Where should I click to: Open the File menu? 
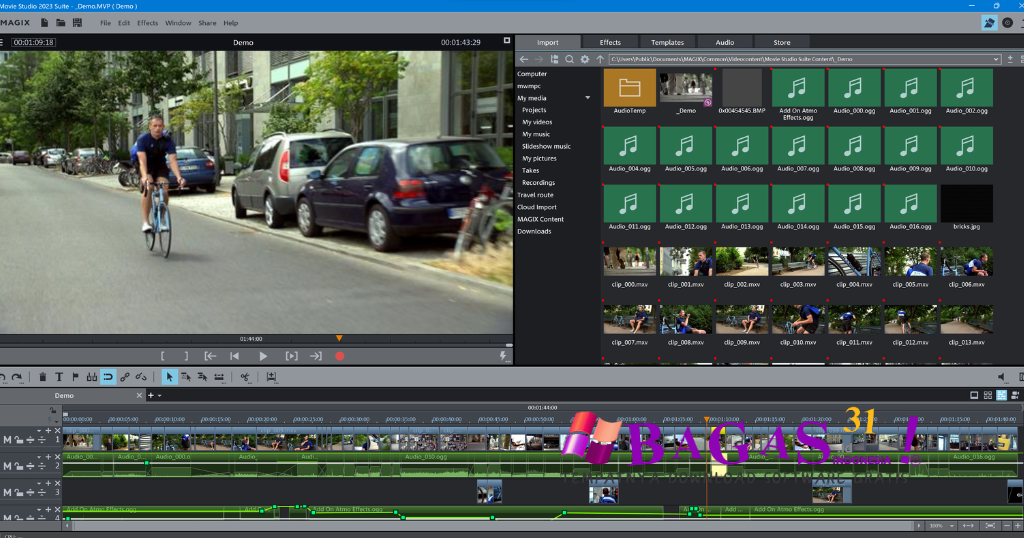point(105,23)
